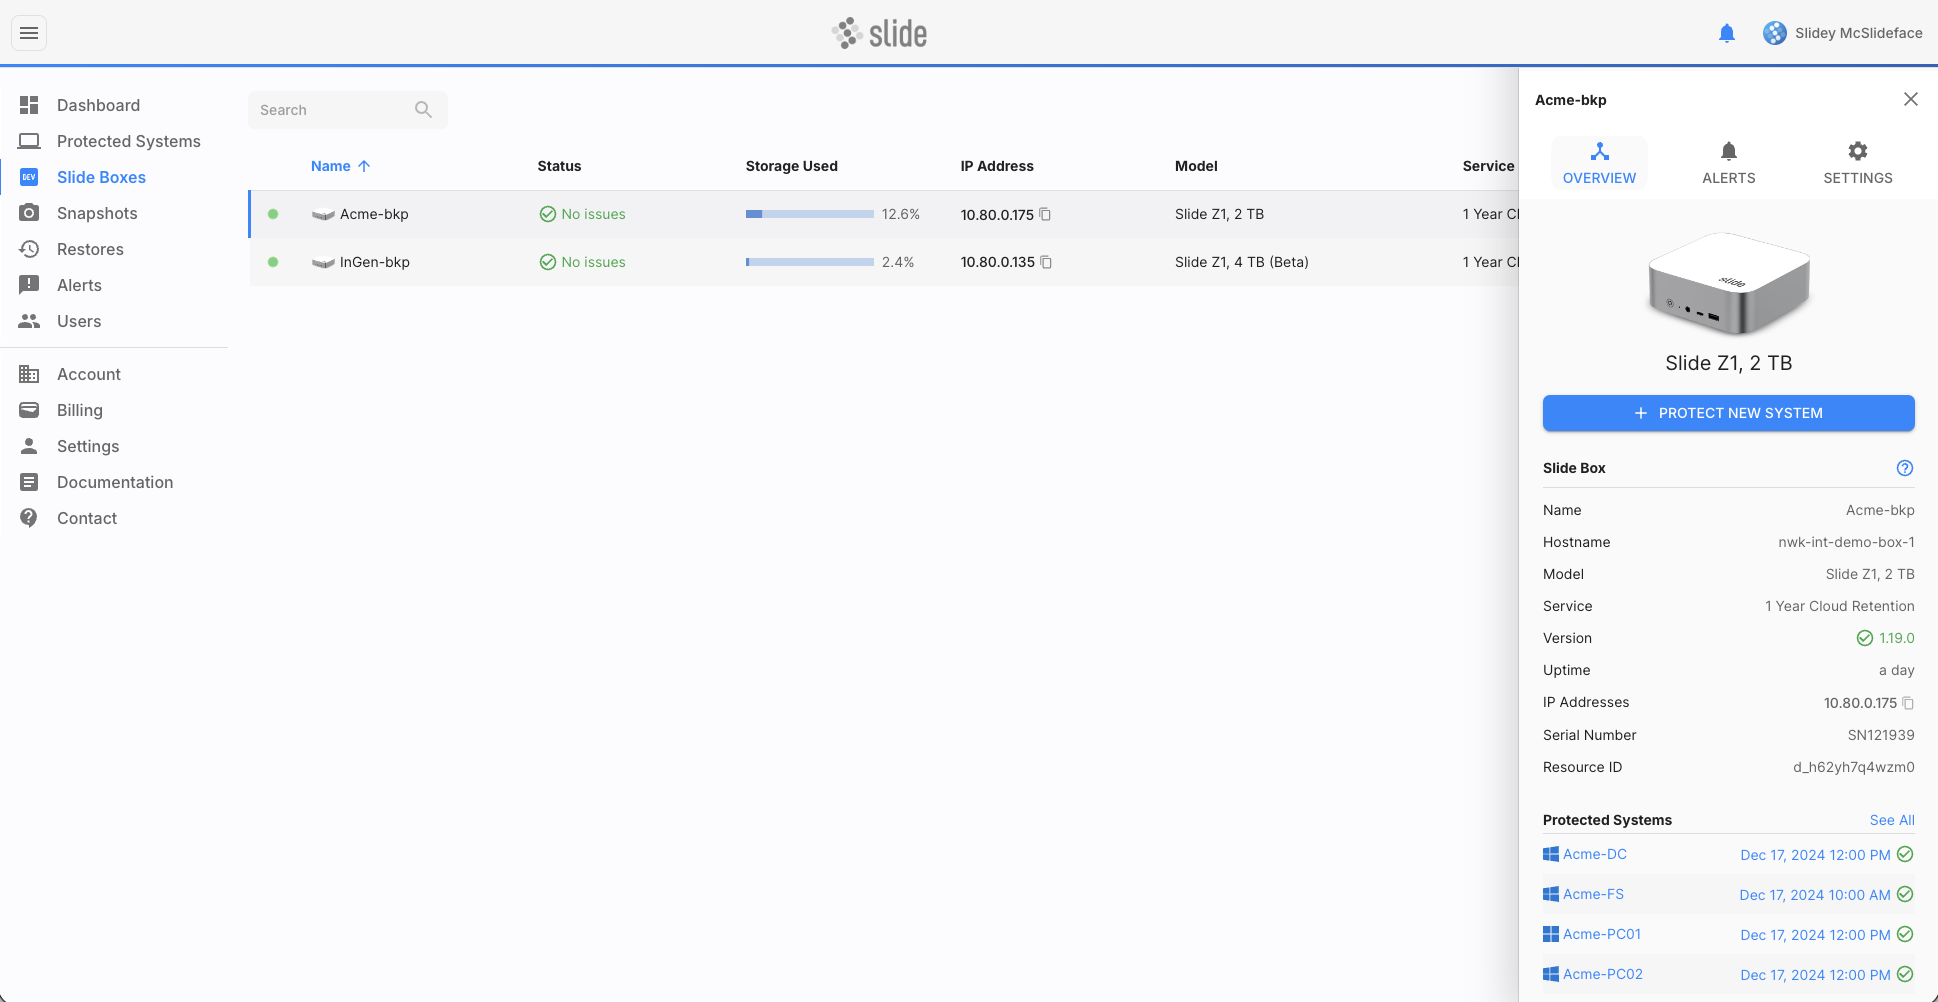Click the Users people icon
1938x1002 pixels.
pos(29,321)
